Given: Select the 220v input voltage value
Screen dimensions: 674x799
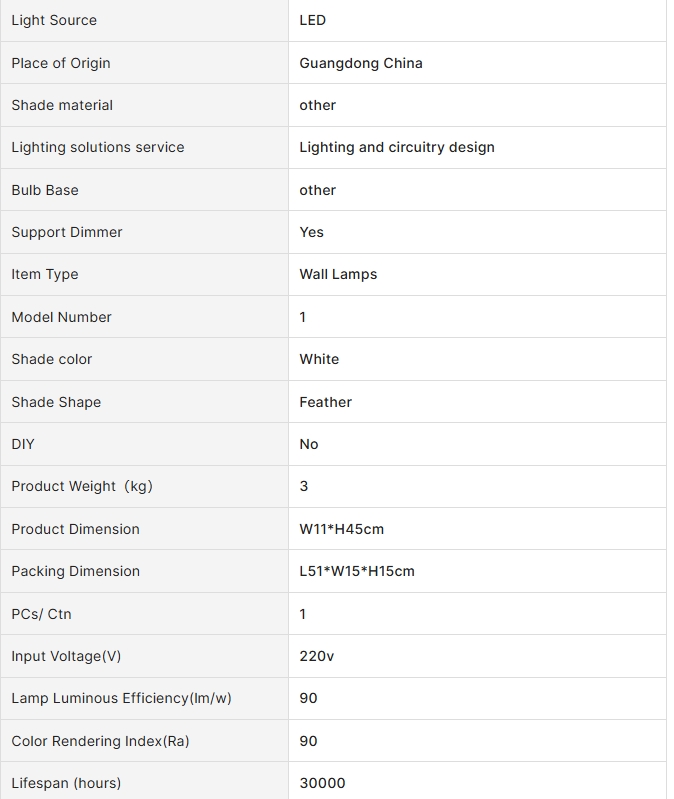Looking at the screenshot, I should (316, 656).
